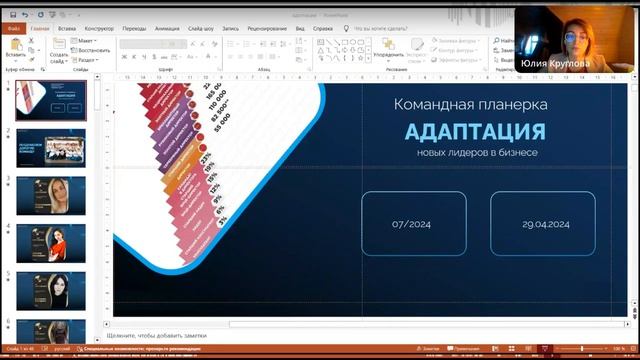The width and height of the screenshot is (640, 360).
Task: Click the lightbulb tell-me icon
Action: point(346,28)
